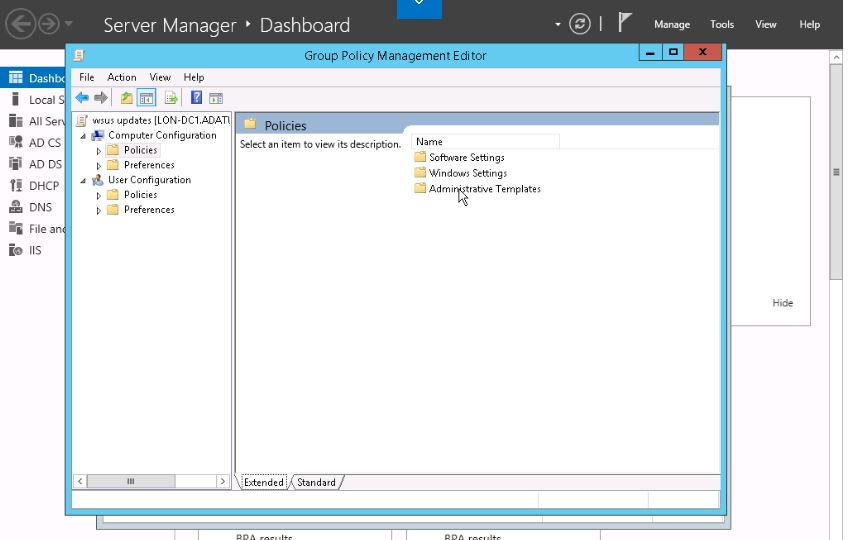Click the Windows Settings folder icon

(x=420, y=173)
